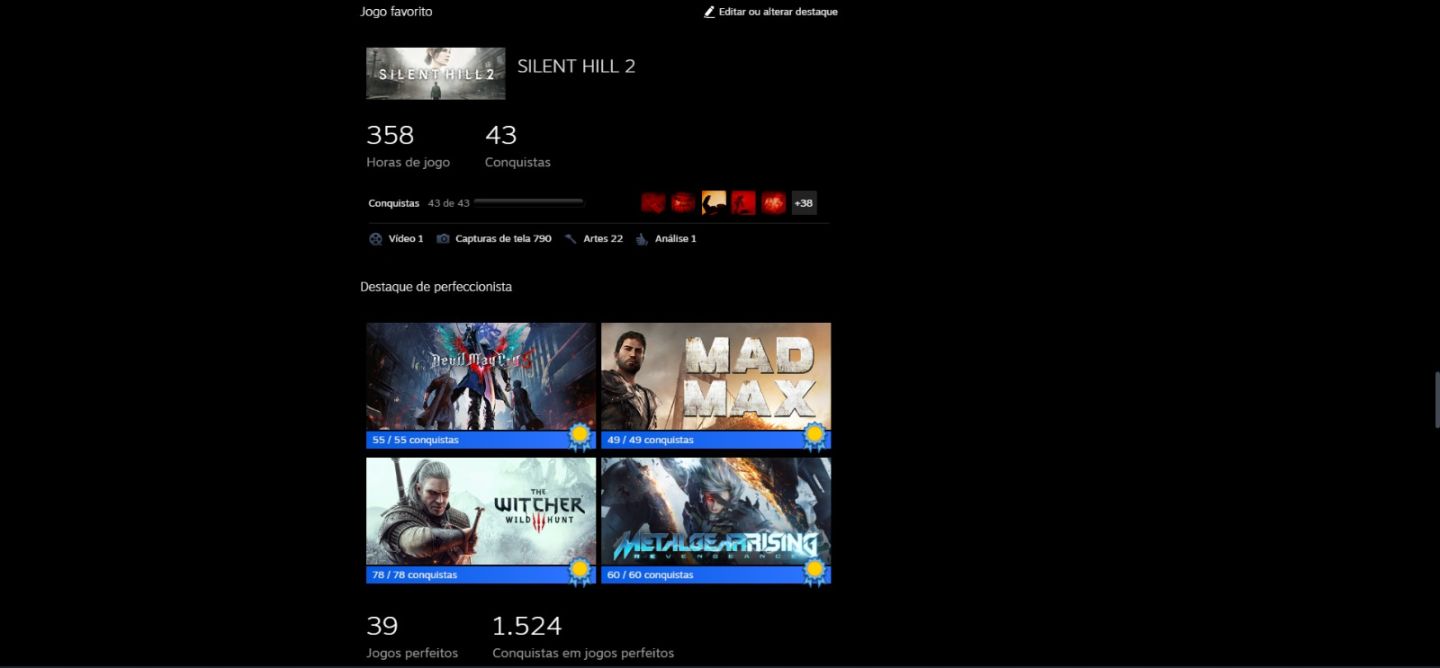Click the pencil edit icon beside Editar

[x=709, y=12]
